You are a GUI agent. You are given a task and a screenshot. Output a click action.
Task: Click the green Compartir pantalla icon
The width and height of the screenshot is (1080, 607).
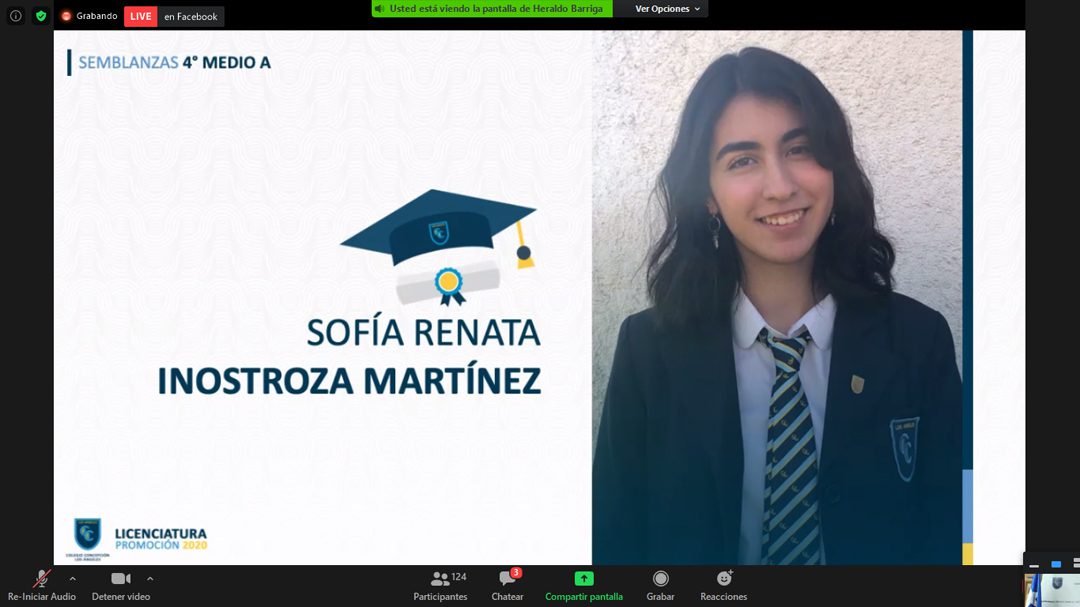(584, 579)
